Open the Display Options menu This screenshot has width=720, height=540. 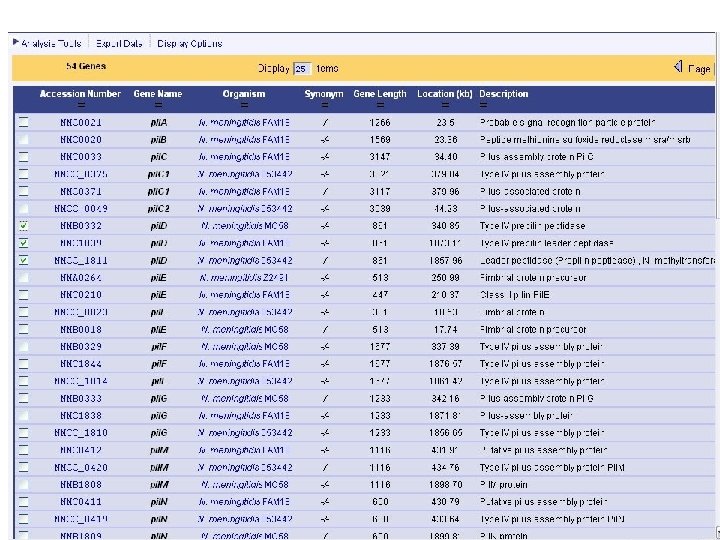tap(190, 44)
